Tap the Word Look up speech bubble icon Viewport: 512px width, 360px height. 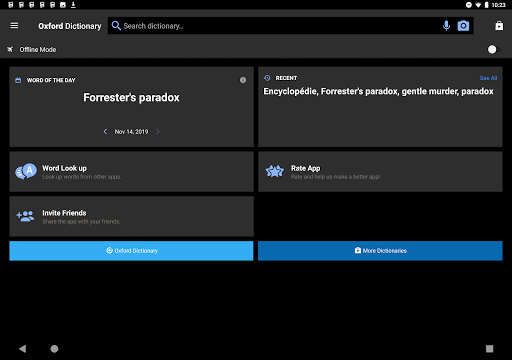coord(26,171)
